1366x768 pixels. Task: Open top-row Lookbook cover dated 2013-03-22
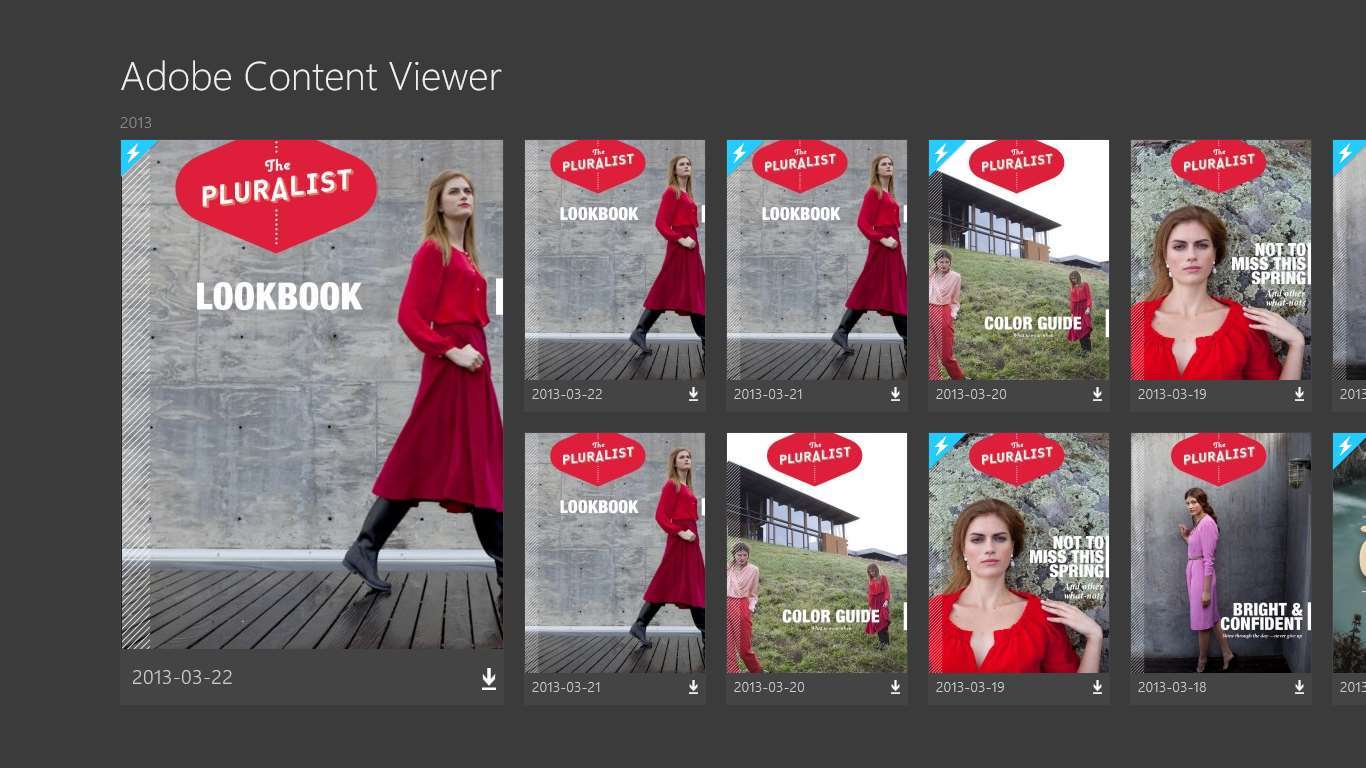[x=614, y=260]
